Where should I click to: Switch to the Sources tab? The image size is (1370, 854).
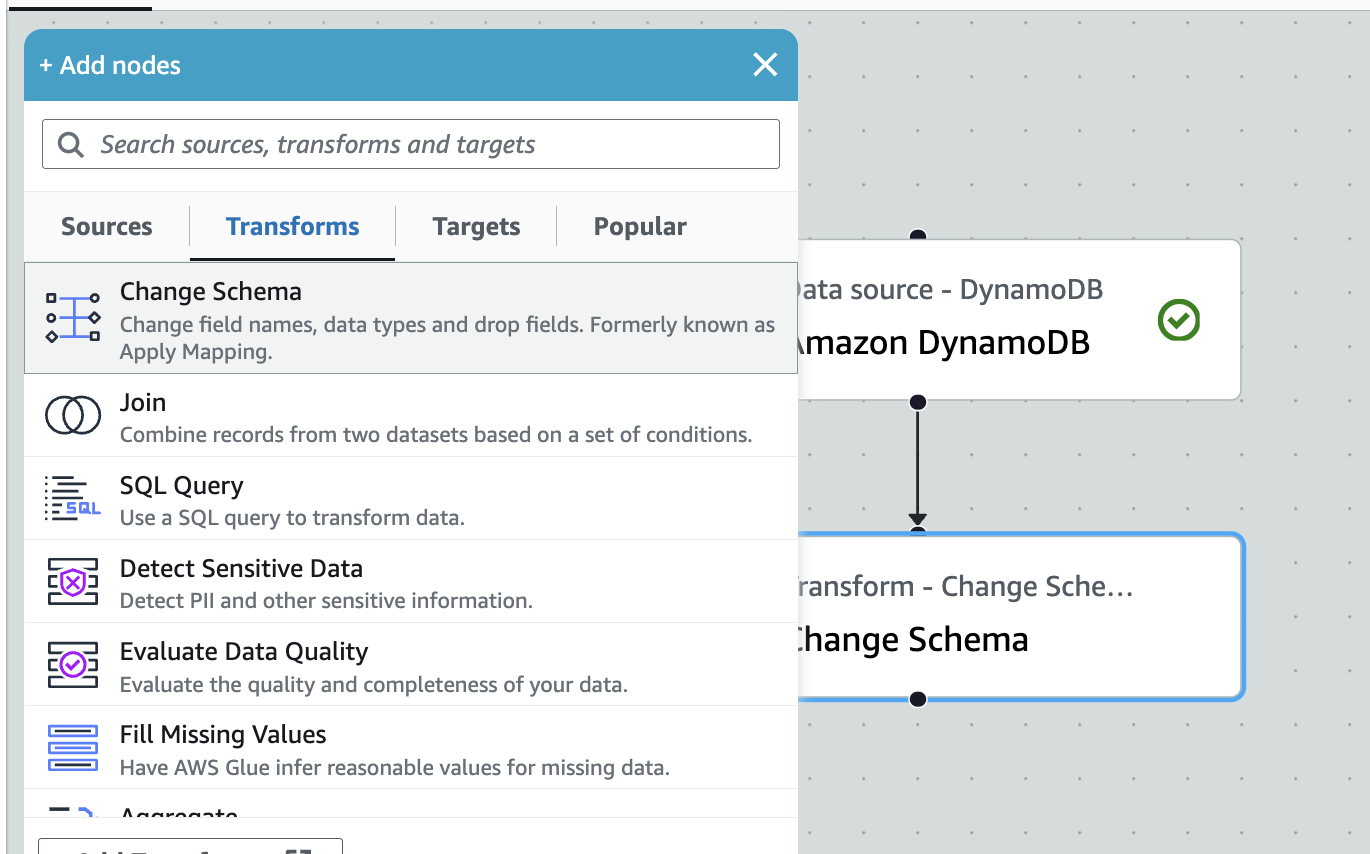point(106,226)
